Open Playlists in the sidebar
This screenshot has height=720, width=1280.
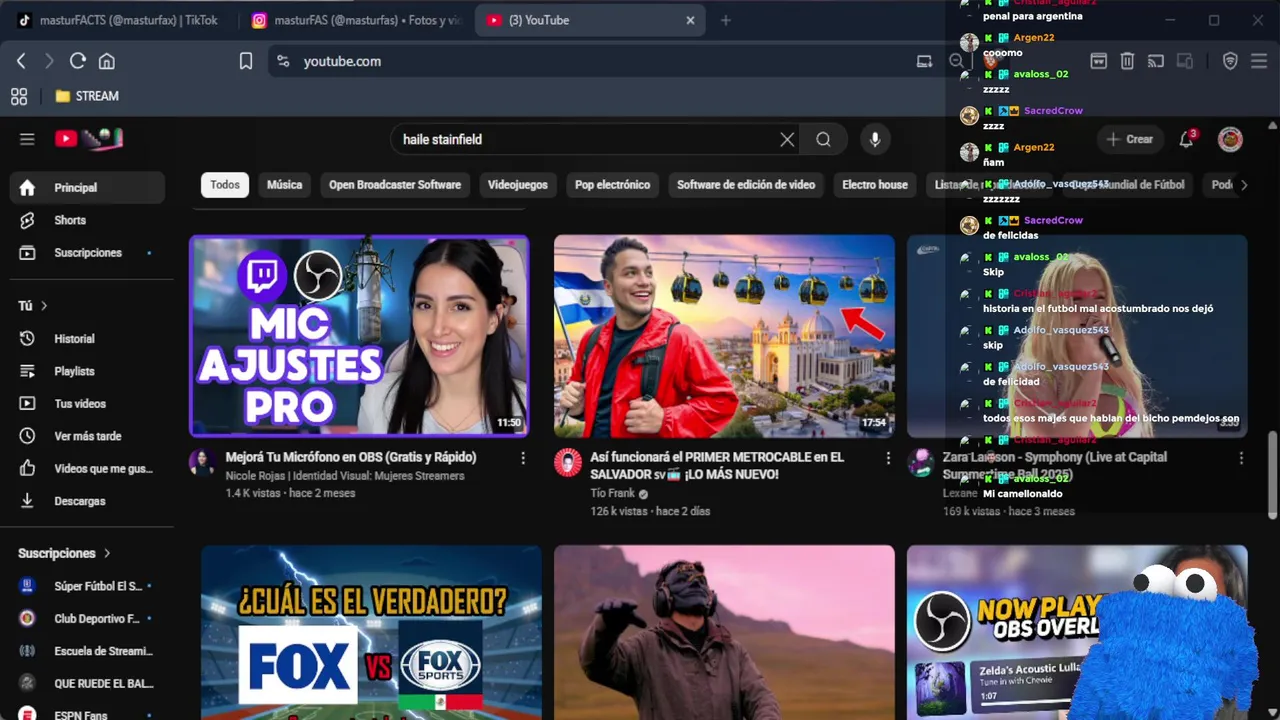click(x=87, y=371)
